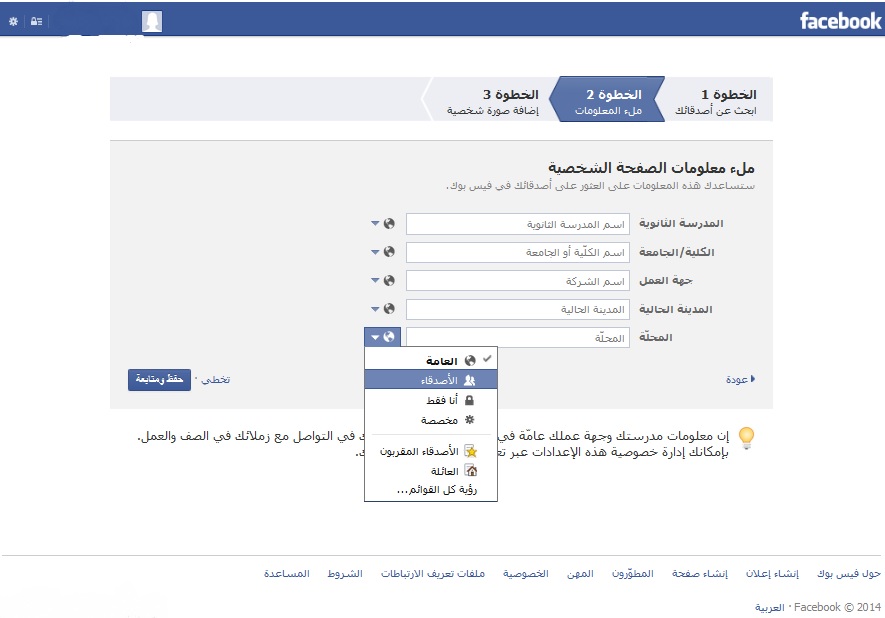Open privacy dropdown for employer row

(x=383, y=280)
